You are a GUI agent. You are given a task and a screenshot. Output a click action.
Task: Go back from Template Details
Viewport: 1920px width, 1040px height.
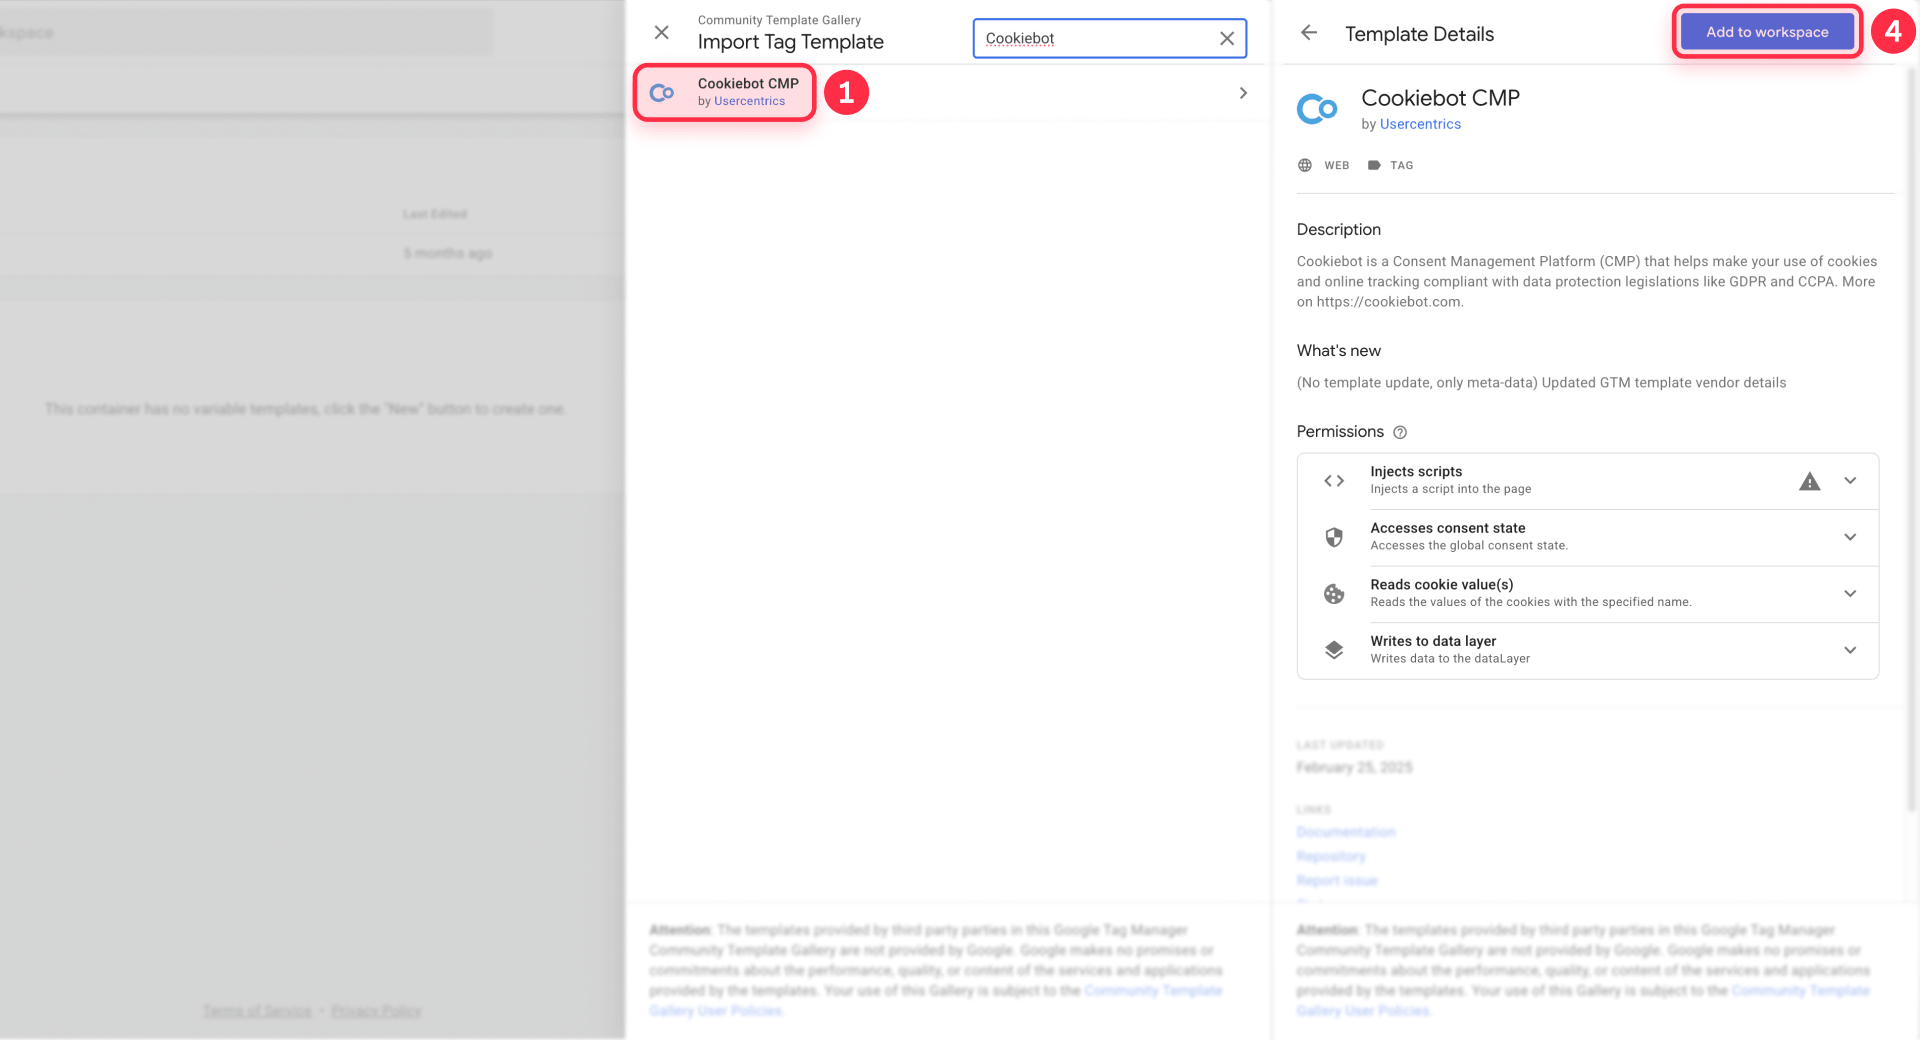pyautogui.click(x=1308, y=33)
